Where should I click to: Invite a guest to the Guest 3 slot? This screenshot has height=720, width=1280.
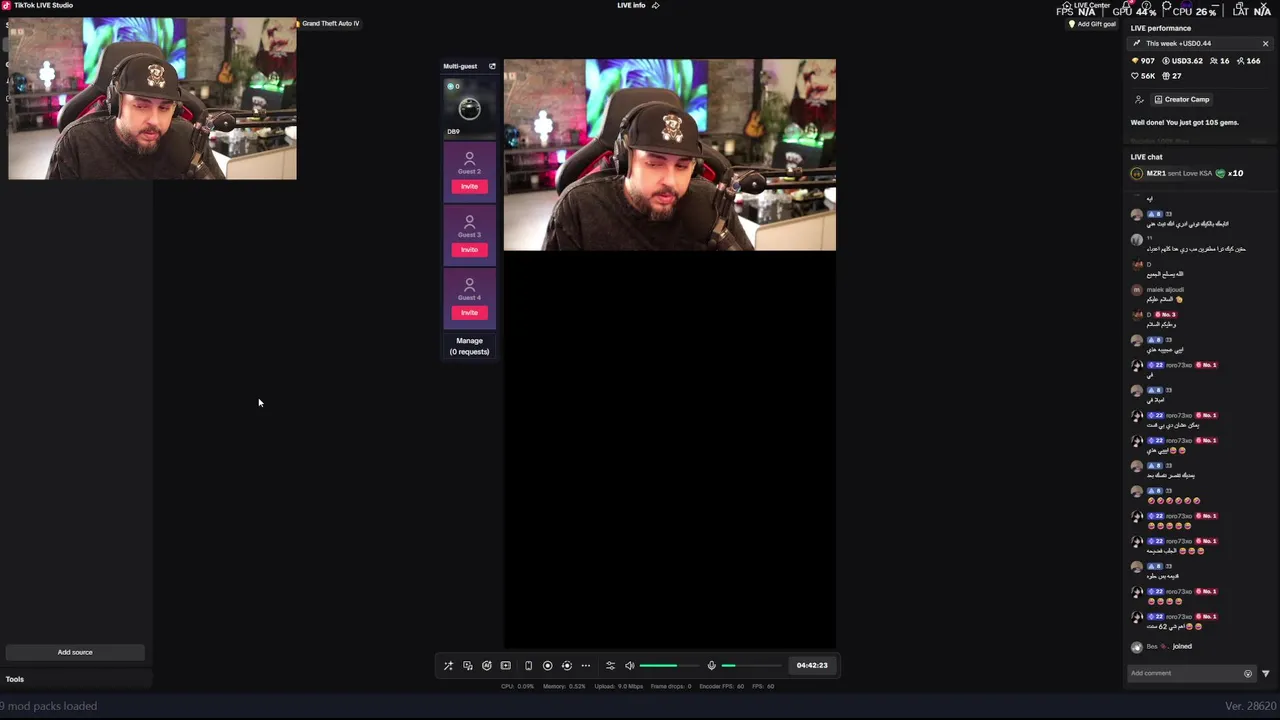click(x=469, y=250)
